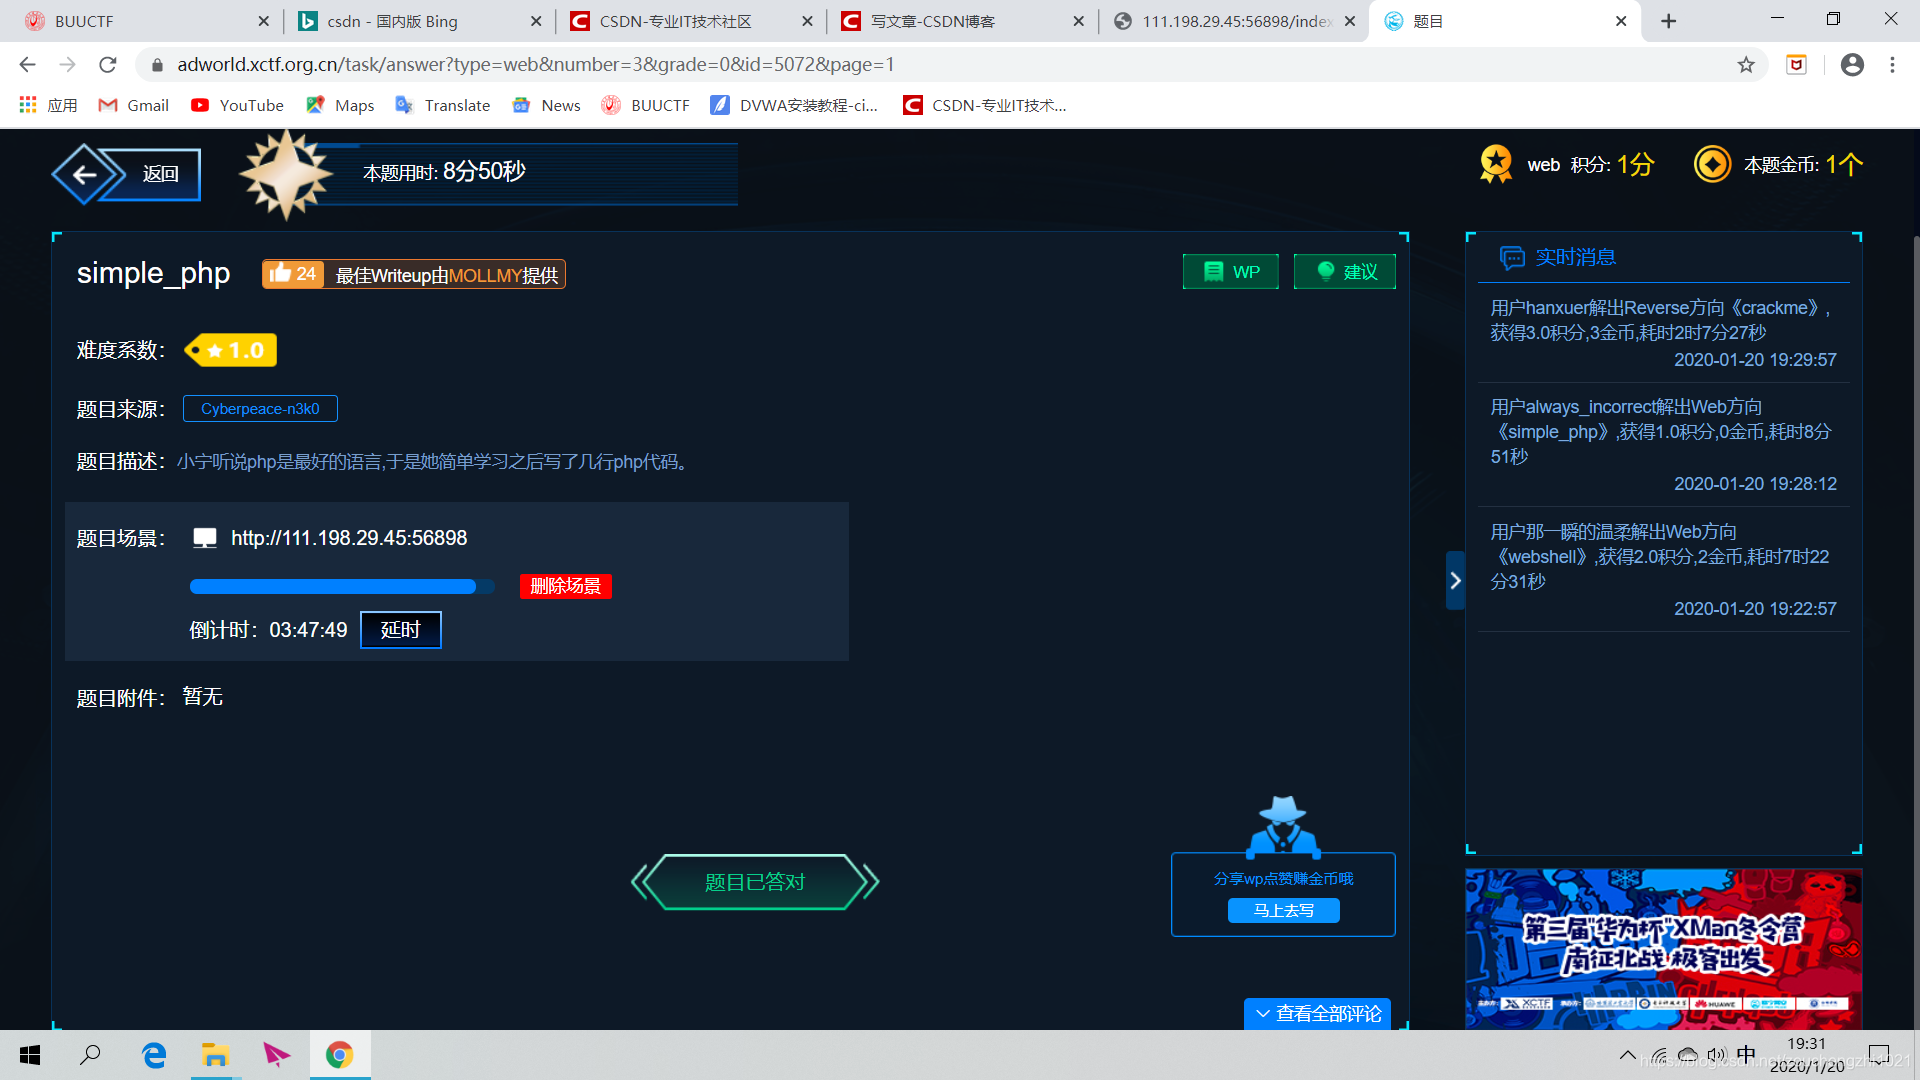Click the 马上去写 write-now button
The image size is (1920, 1080).
click(x=1283, y=910)
